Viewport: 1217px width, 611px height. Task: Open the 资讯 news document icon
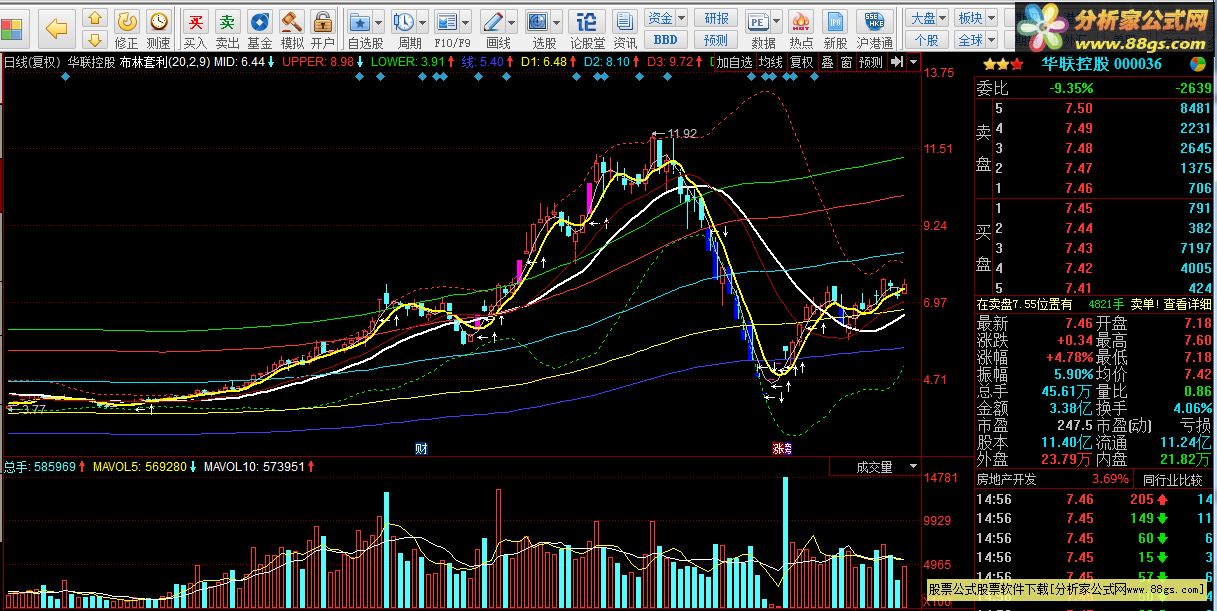[x=625, y=29]
